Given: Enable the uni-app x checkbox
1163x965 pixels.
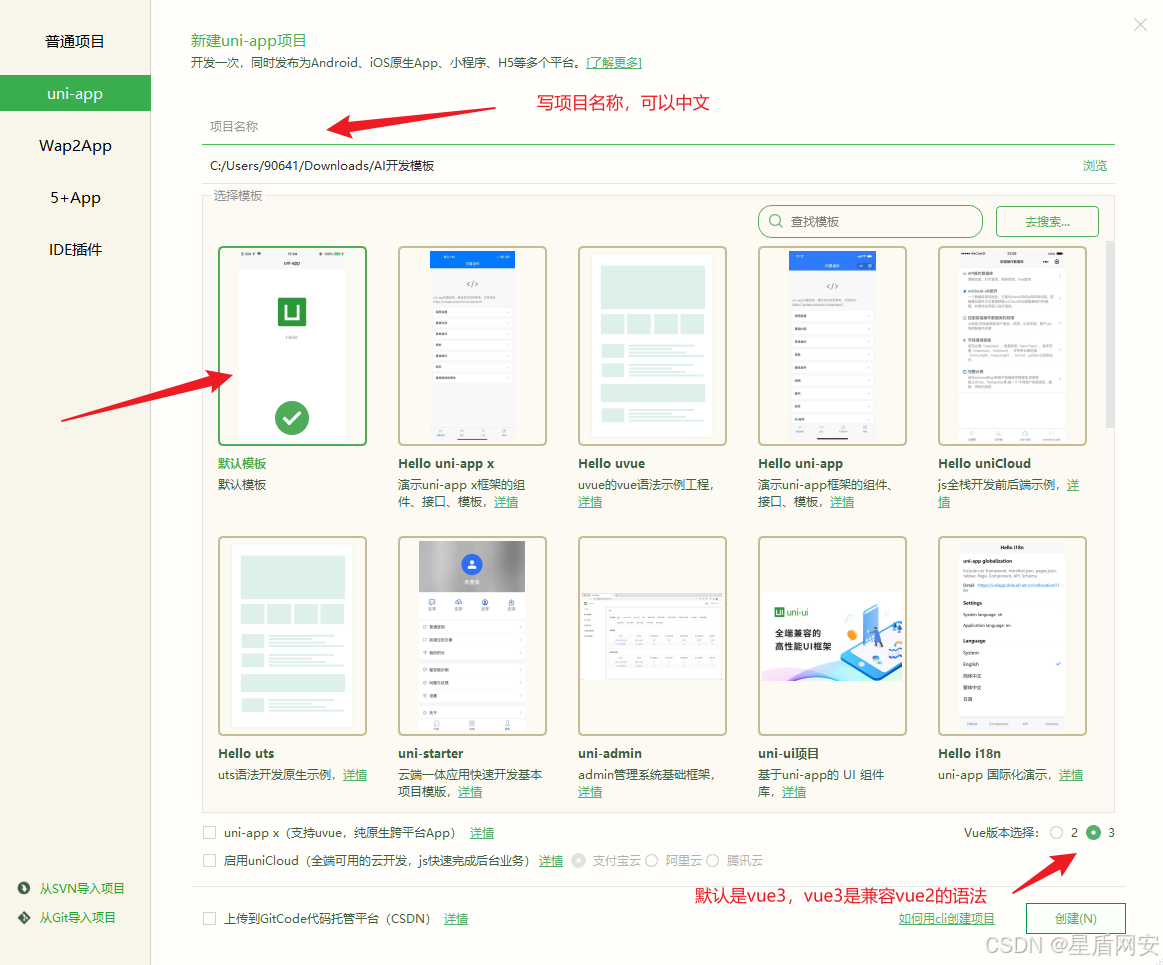Looking at the screenshot, I should tap(209, 832).
